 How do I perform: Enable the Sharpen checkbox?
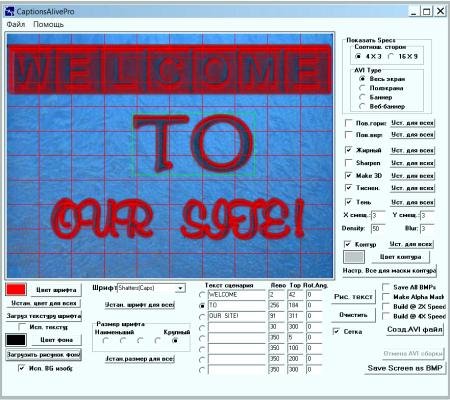[348, 163]
